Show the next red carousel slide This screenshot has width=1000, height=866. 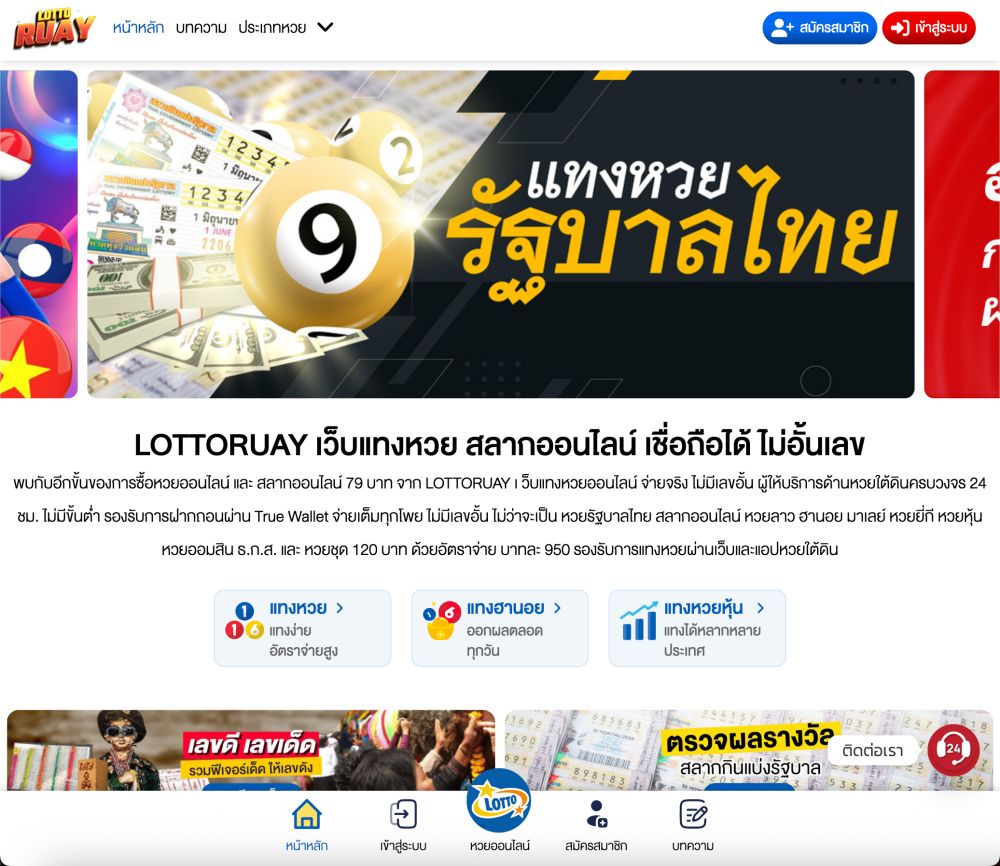[x=962, y=234]
